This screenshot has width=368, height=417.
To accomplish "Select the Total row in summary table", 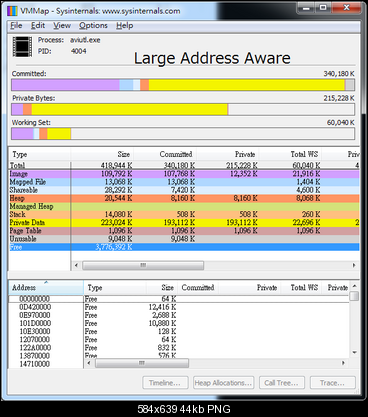I will click(184, 165).
